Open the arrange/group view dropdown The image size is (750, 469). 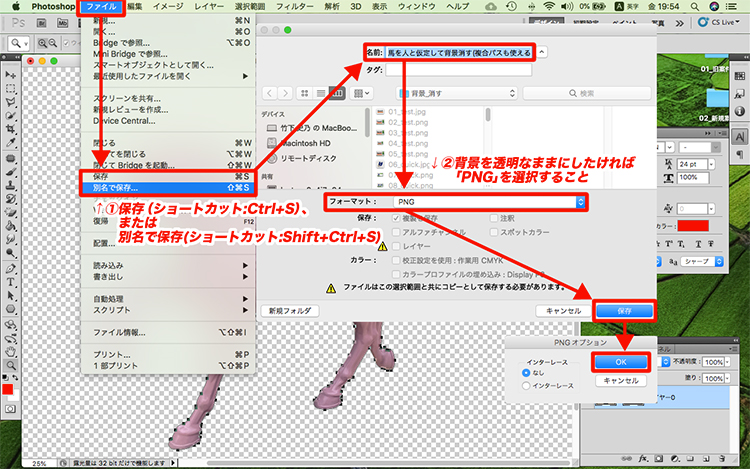(x=361, y=93)
